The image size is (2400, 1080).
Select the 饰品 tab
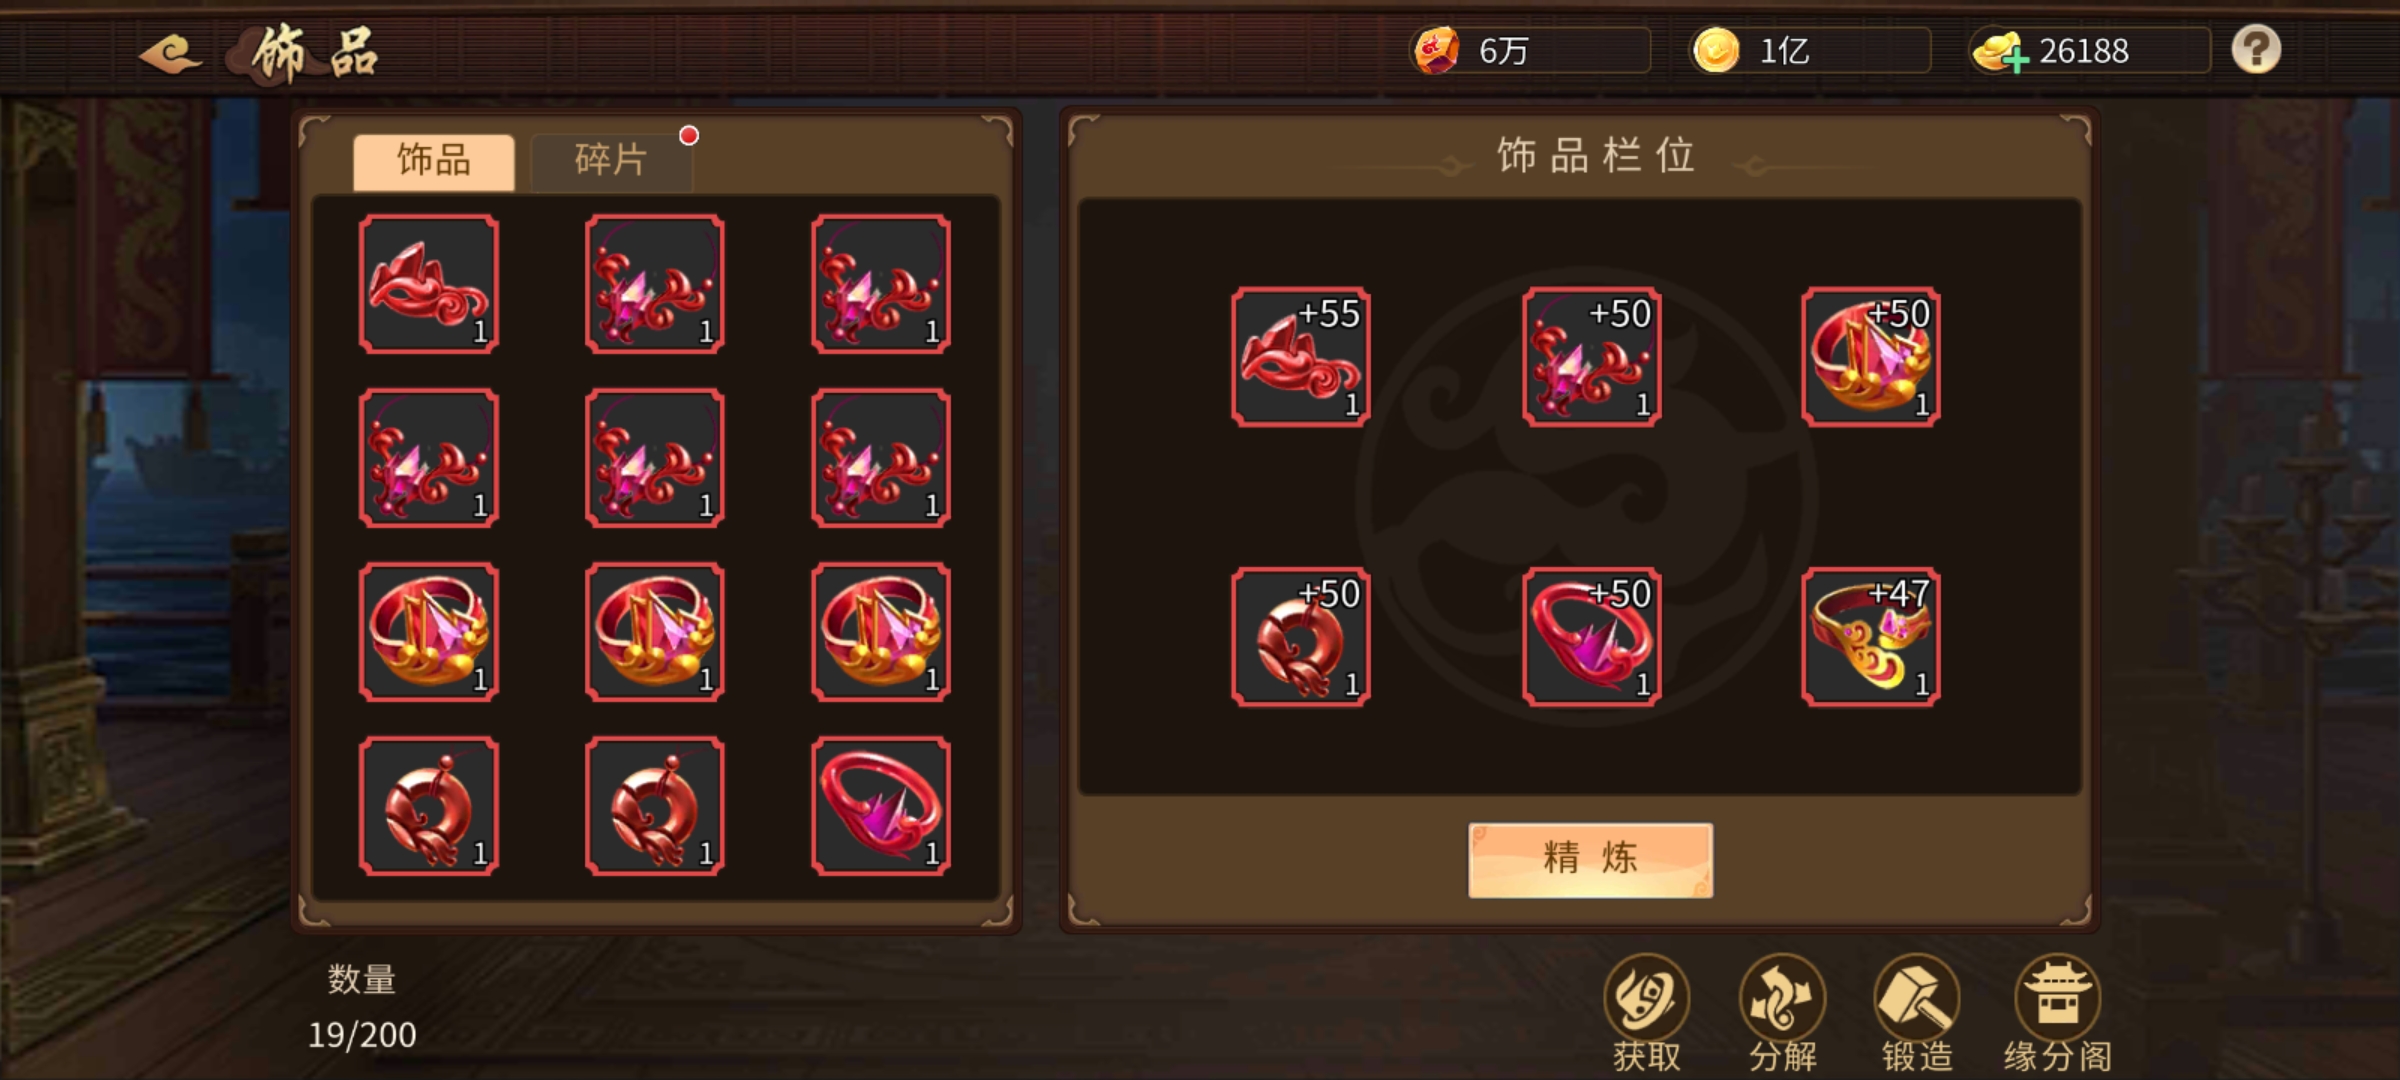point(434,160)
